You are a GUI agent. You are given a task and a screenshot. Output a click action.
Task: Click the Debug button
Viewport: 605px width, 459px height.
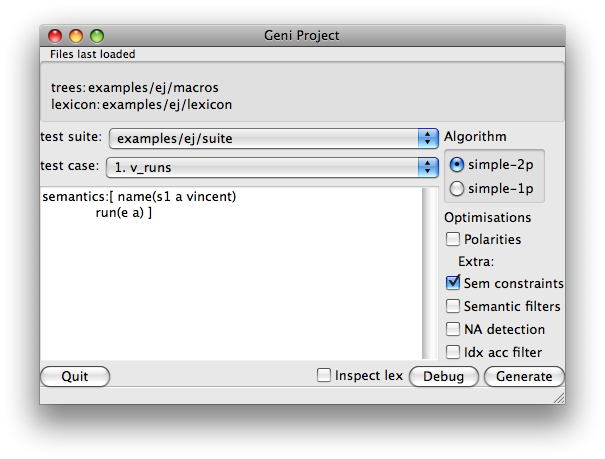(444, 376)
